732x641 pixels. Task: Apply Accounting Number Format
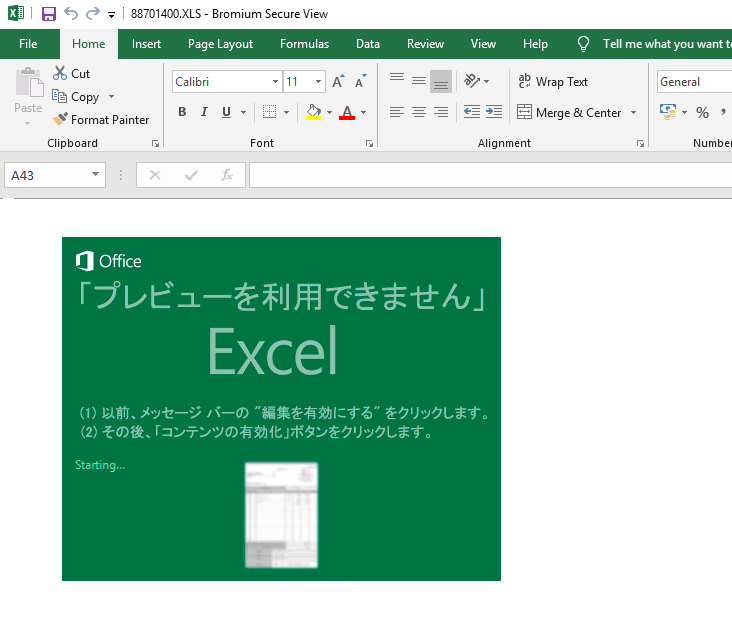(x=668, y=112)
